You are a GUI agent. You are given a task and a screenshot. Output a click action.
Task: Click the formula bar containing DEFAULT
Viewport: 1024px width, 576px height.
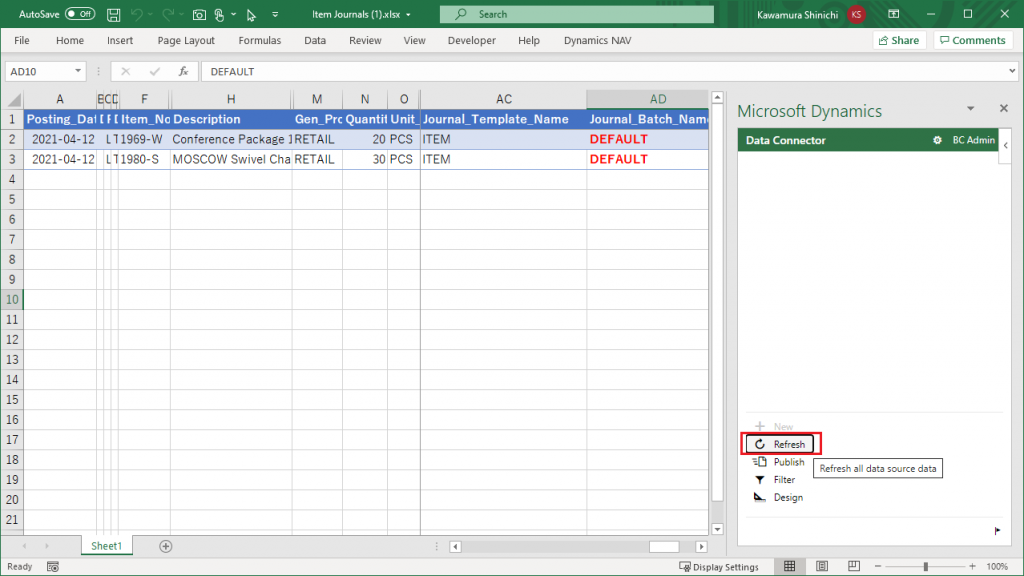pos(608,71)
